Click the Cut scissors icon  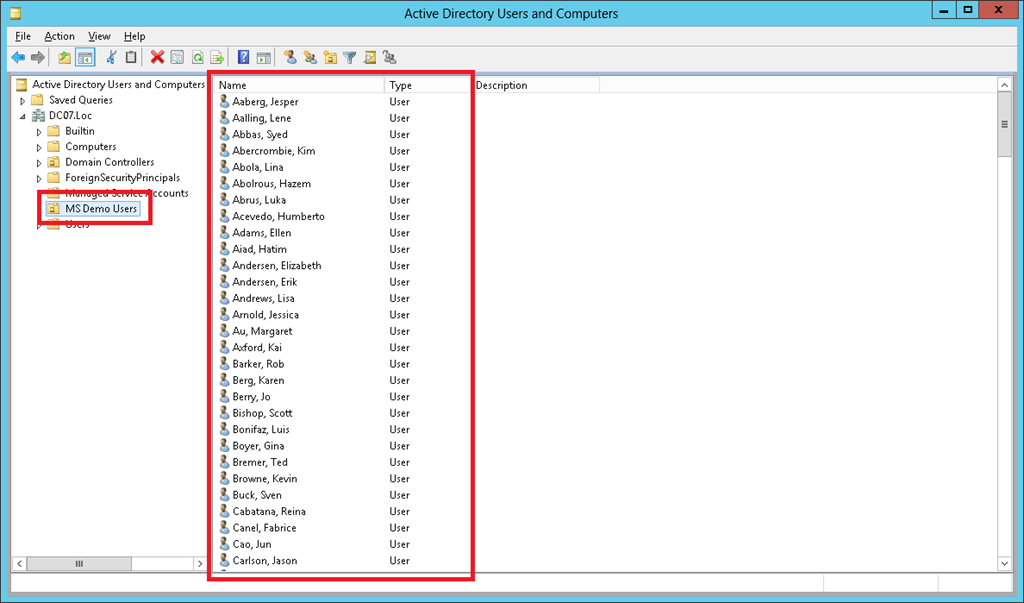pos(112,58)
